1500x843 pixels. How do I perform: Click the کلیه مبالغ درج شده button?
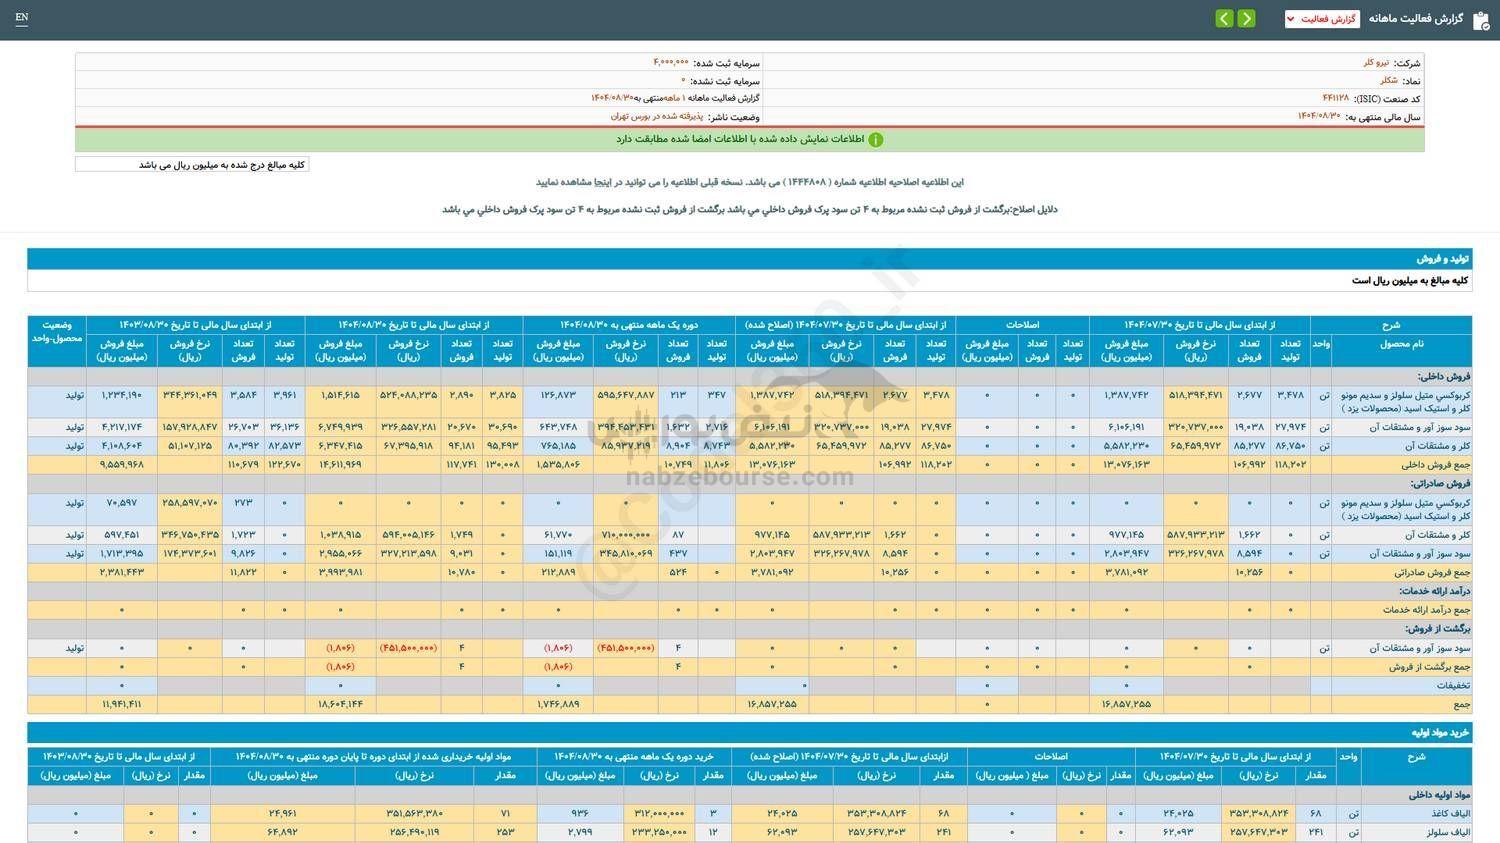(x=191, y=163)
